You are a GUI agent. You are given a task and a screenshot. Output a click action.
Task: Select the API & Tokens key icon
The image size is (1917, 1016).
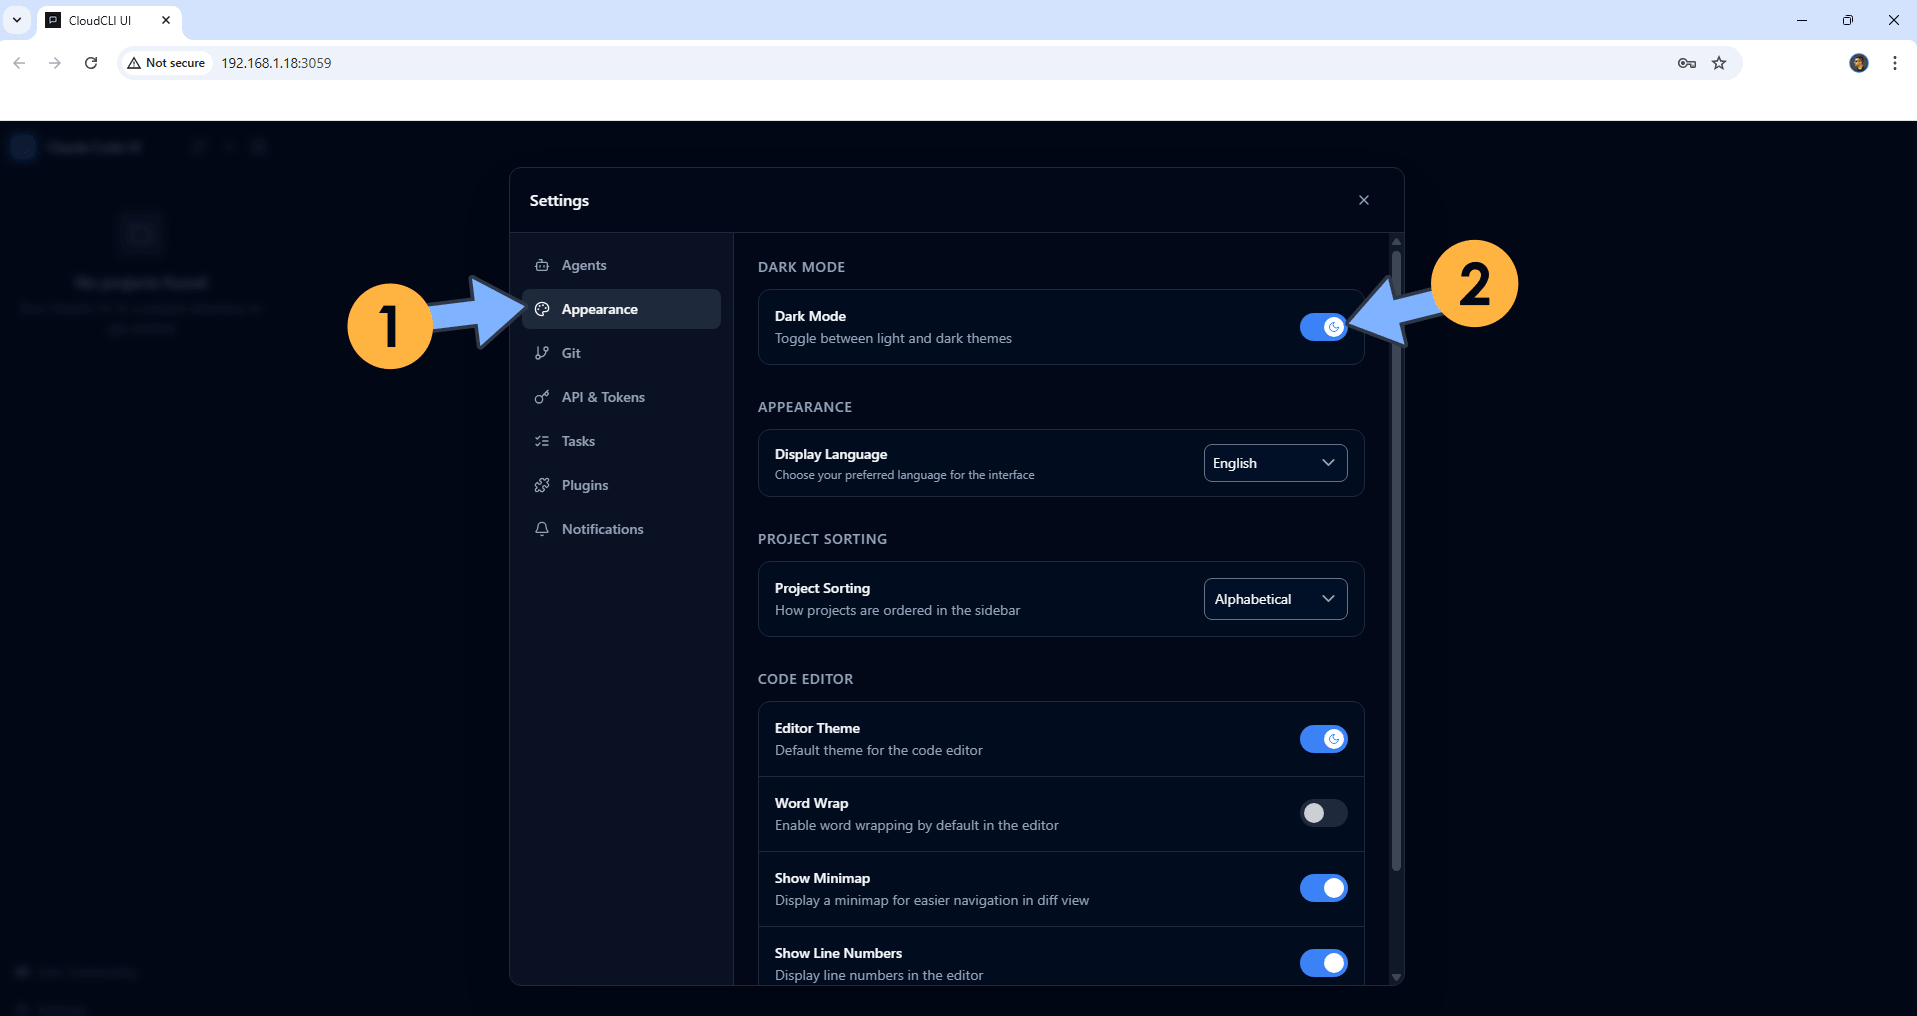coord(542,397)
